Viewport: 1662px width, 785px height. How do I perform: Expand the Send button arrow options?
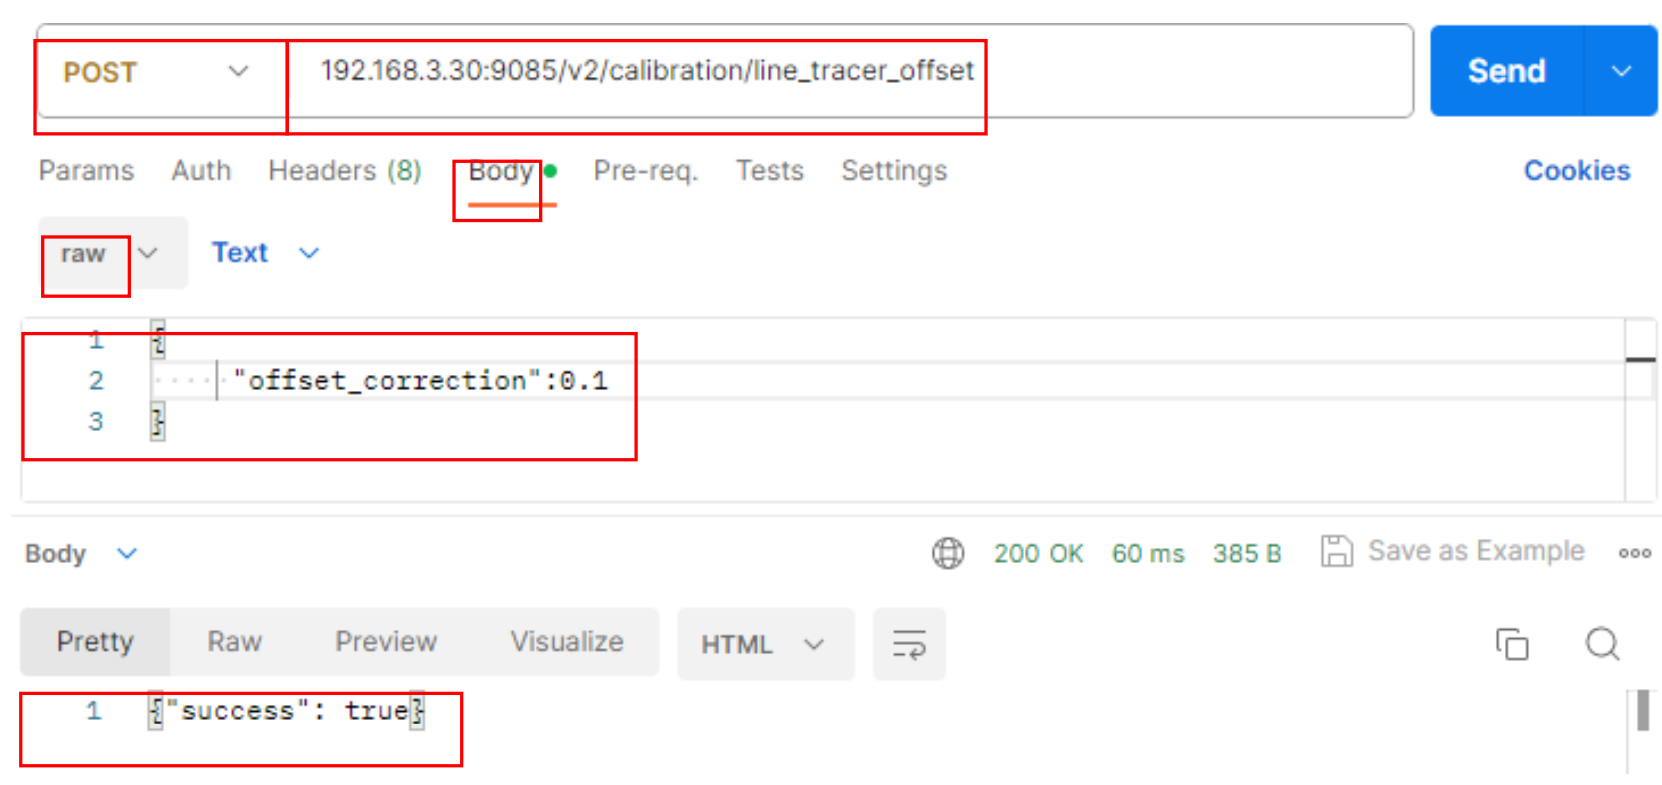[1621, 71]
